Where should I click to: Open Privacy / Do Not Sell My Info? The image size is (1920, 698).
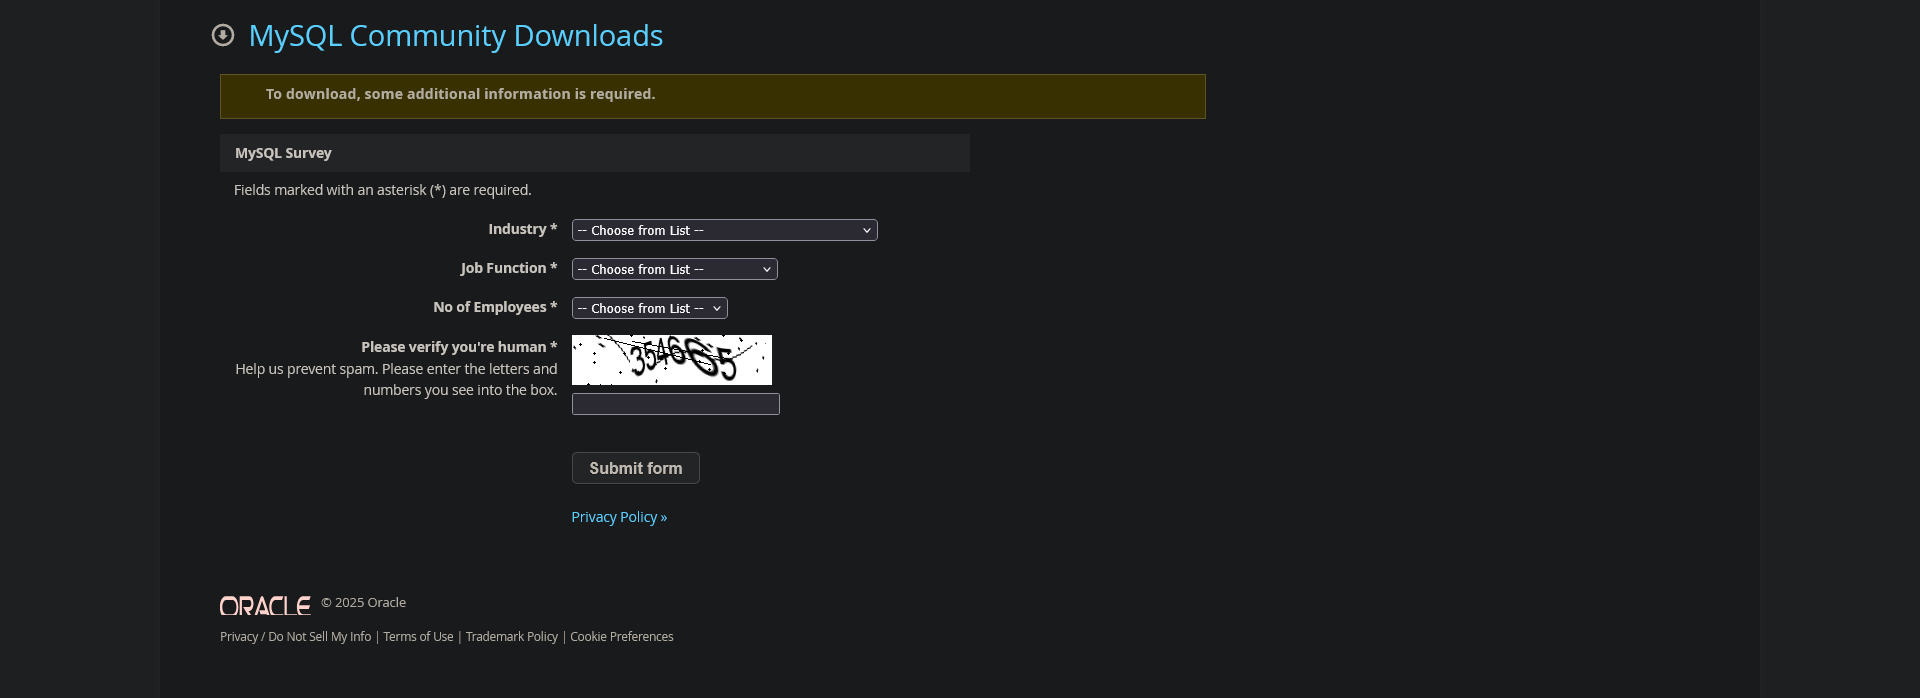pos(295,637)
